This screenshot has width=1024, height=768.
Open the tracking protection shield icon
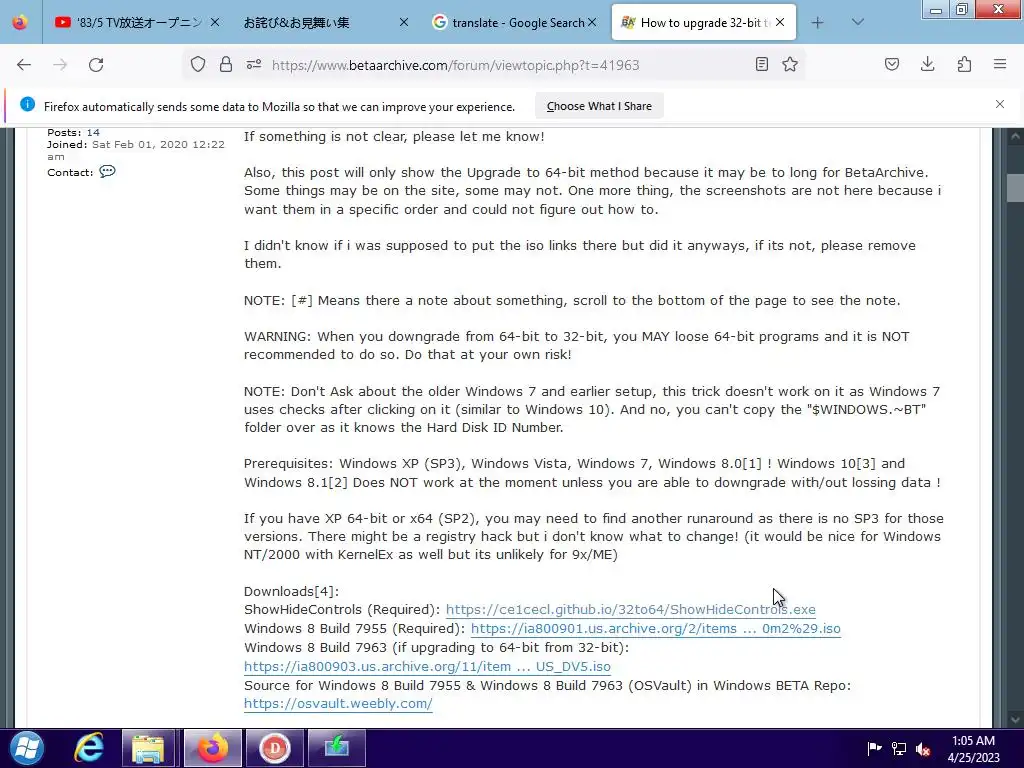tap(198, 64)
